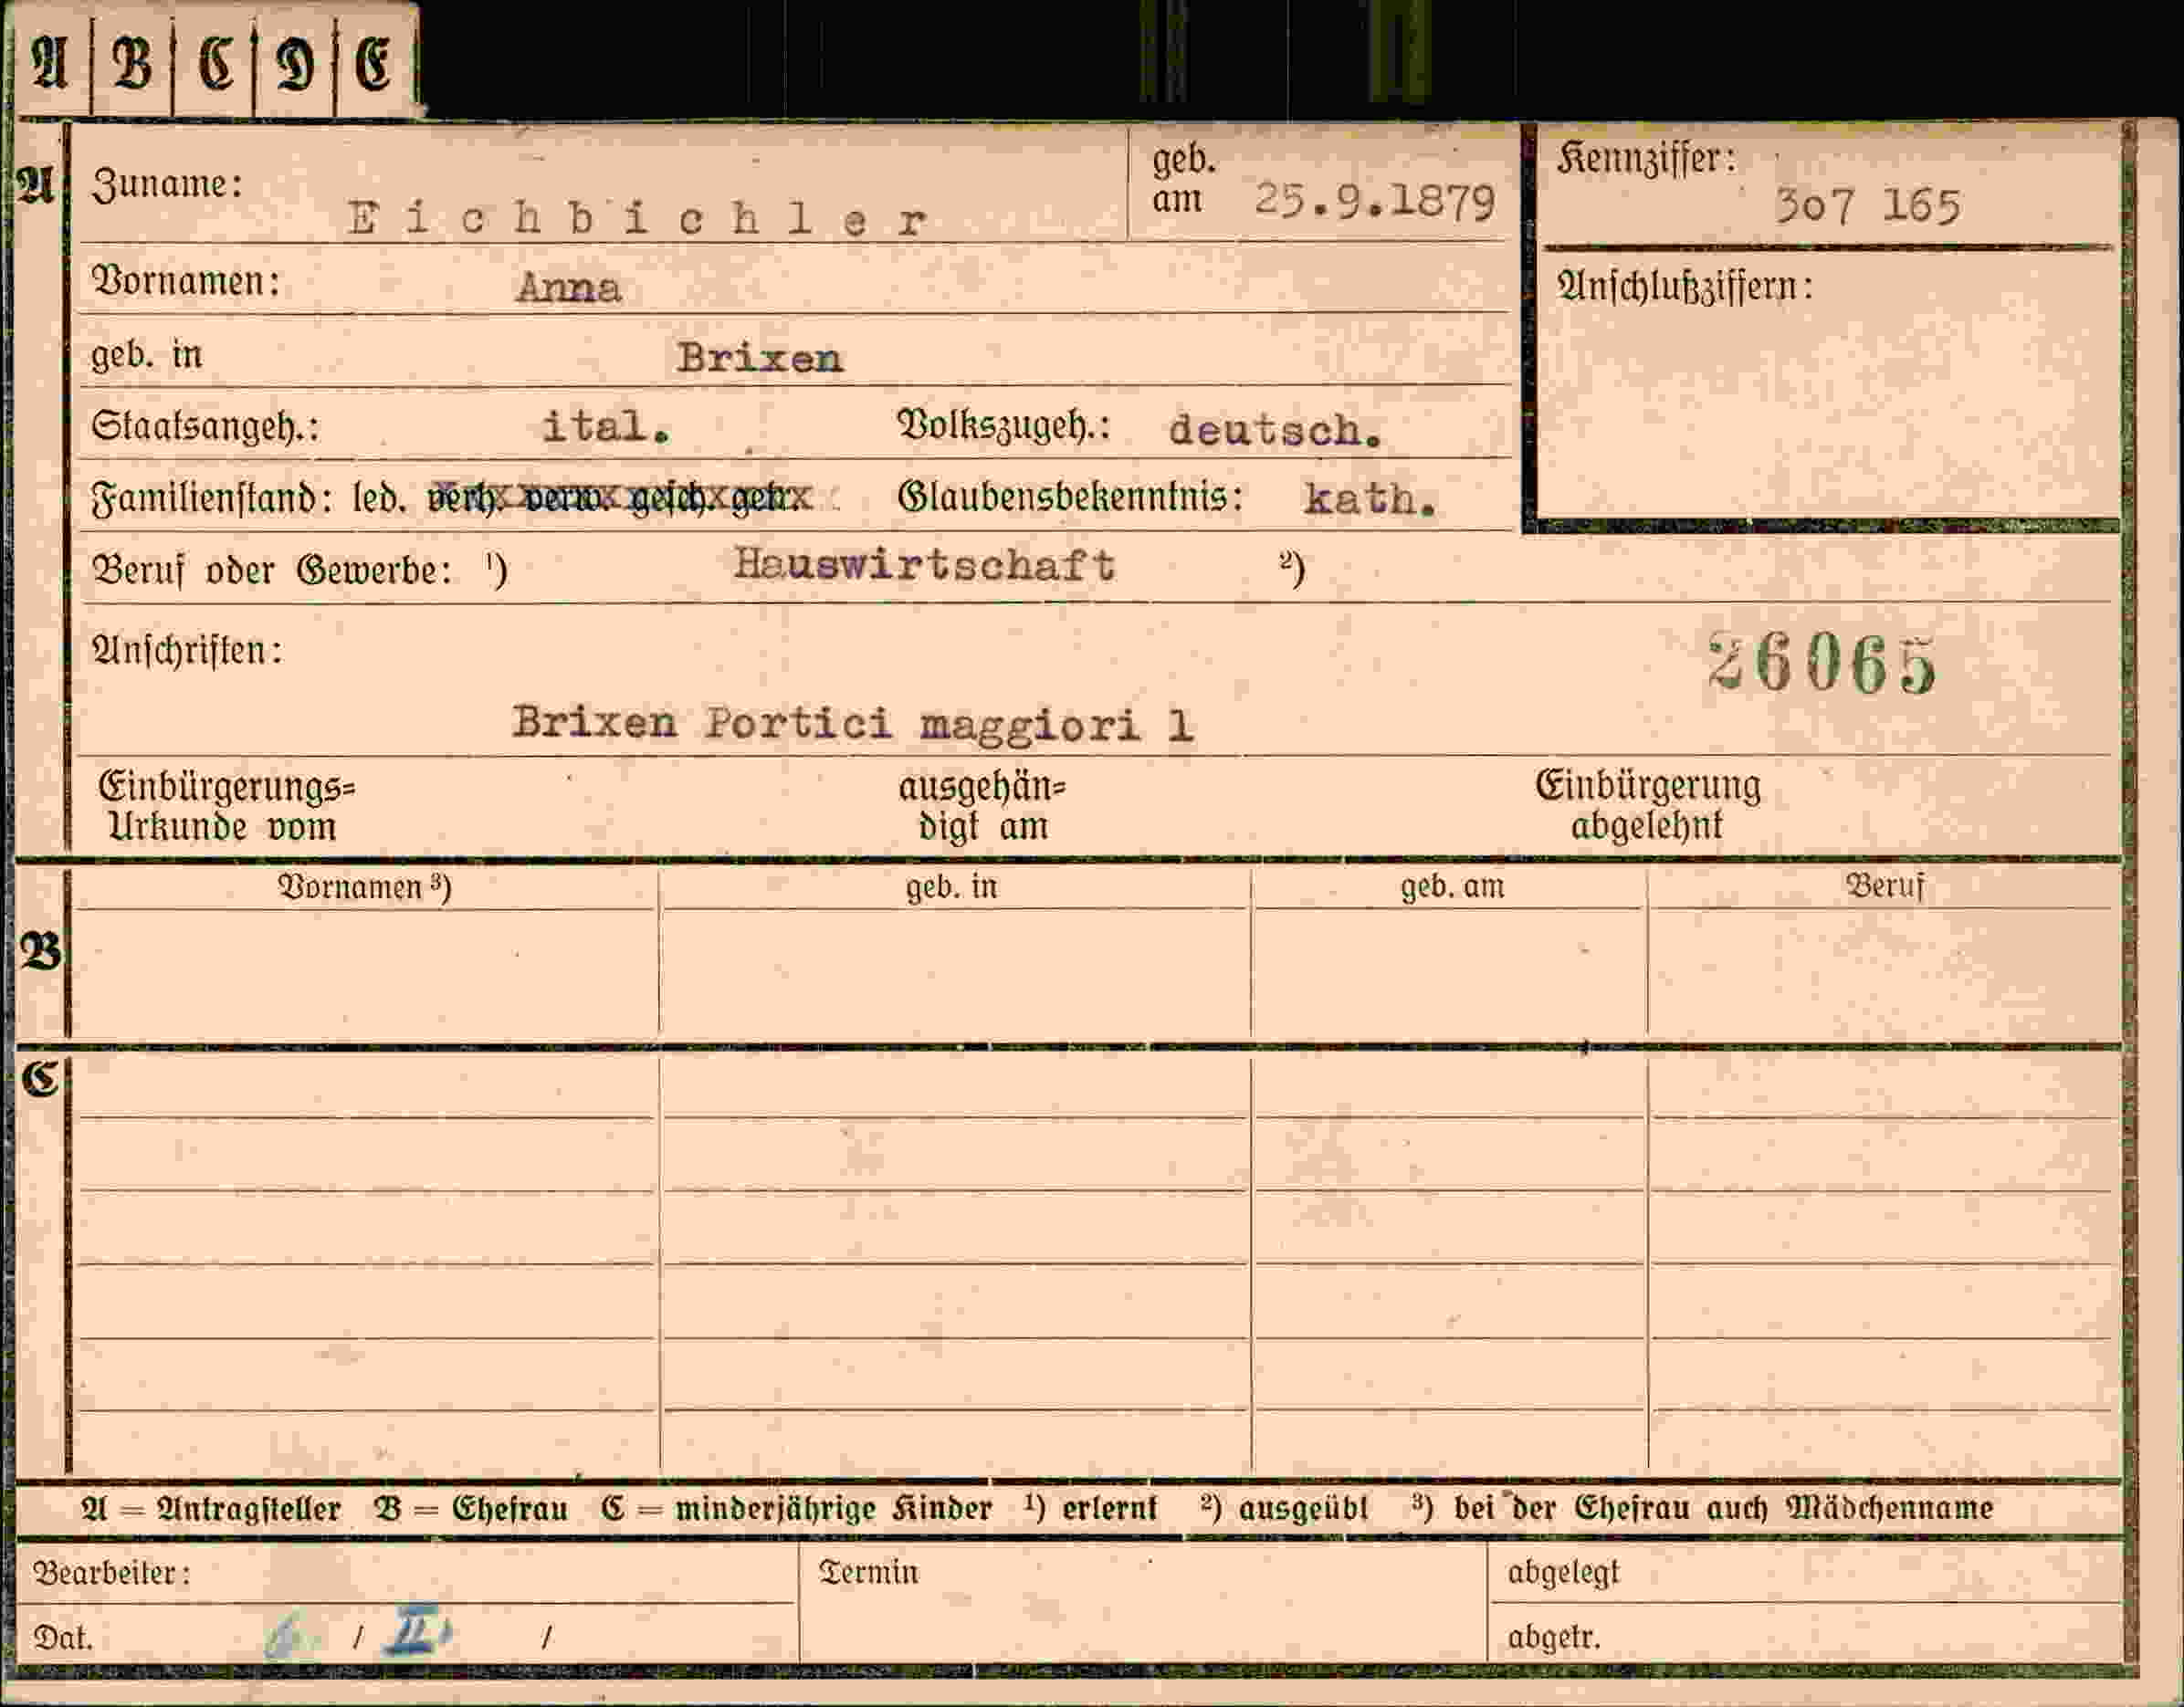Click the 'Vornamen:' label in section A
This screenshot has height=1707, width=2184.
click(x=186, y=281)
